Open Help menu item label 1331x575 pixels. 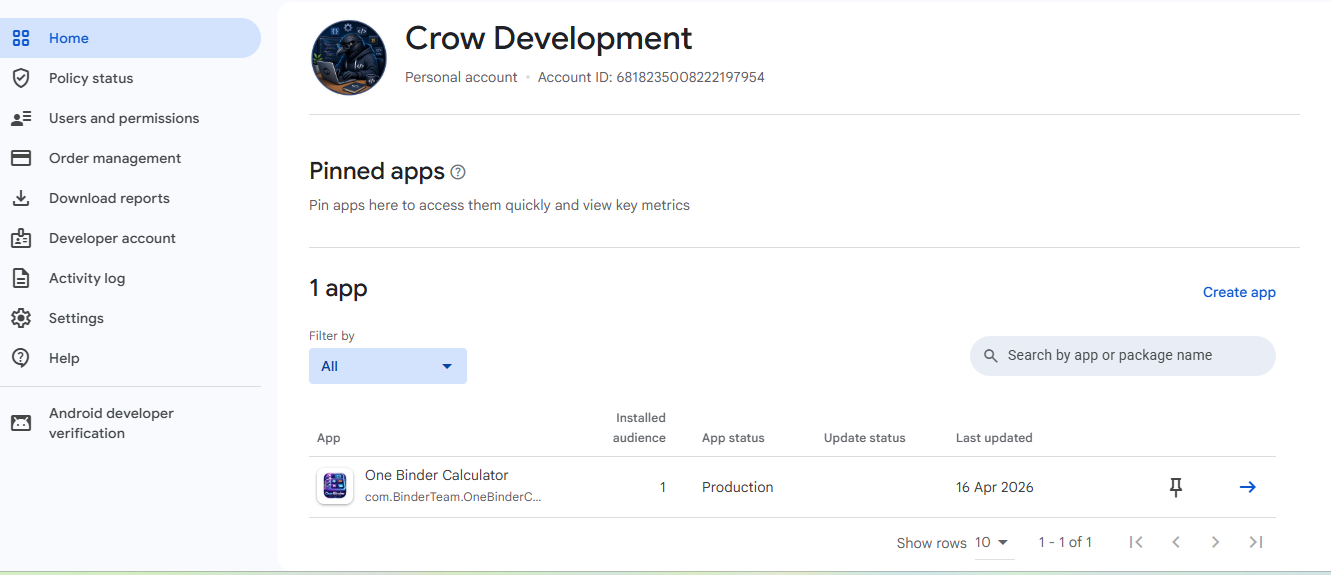click(x=64, y=358)
